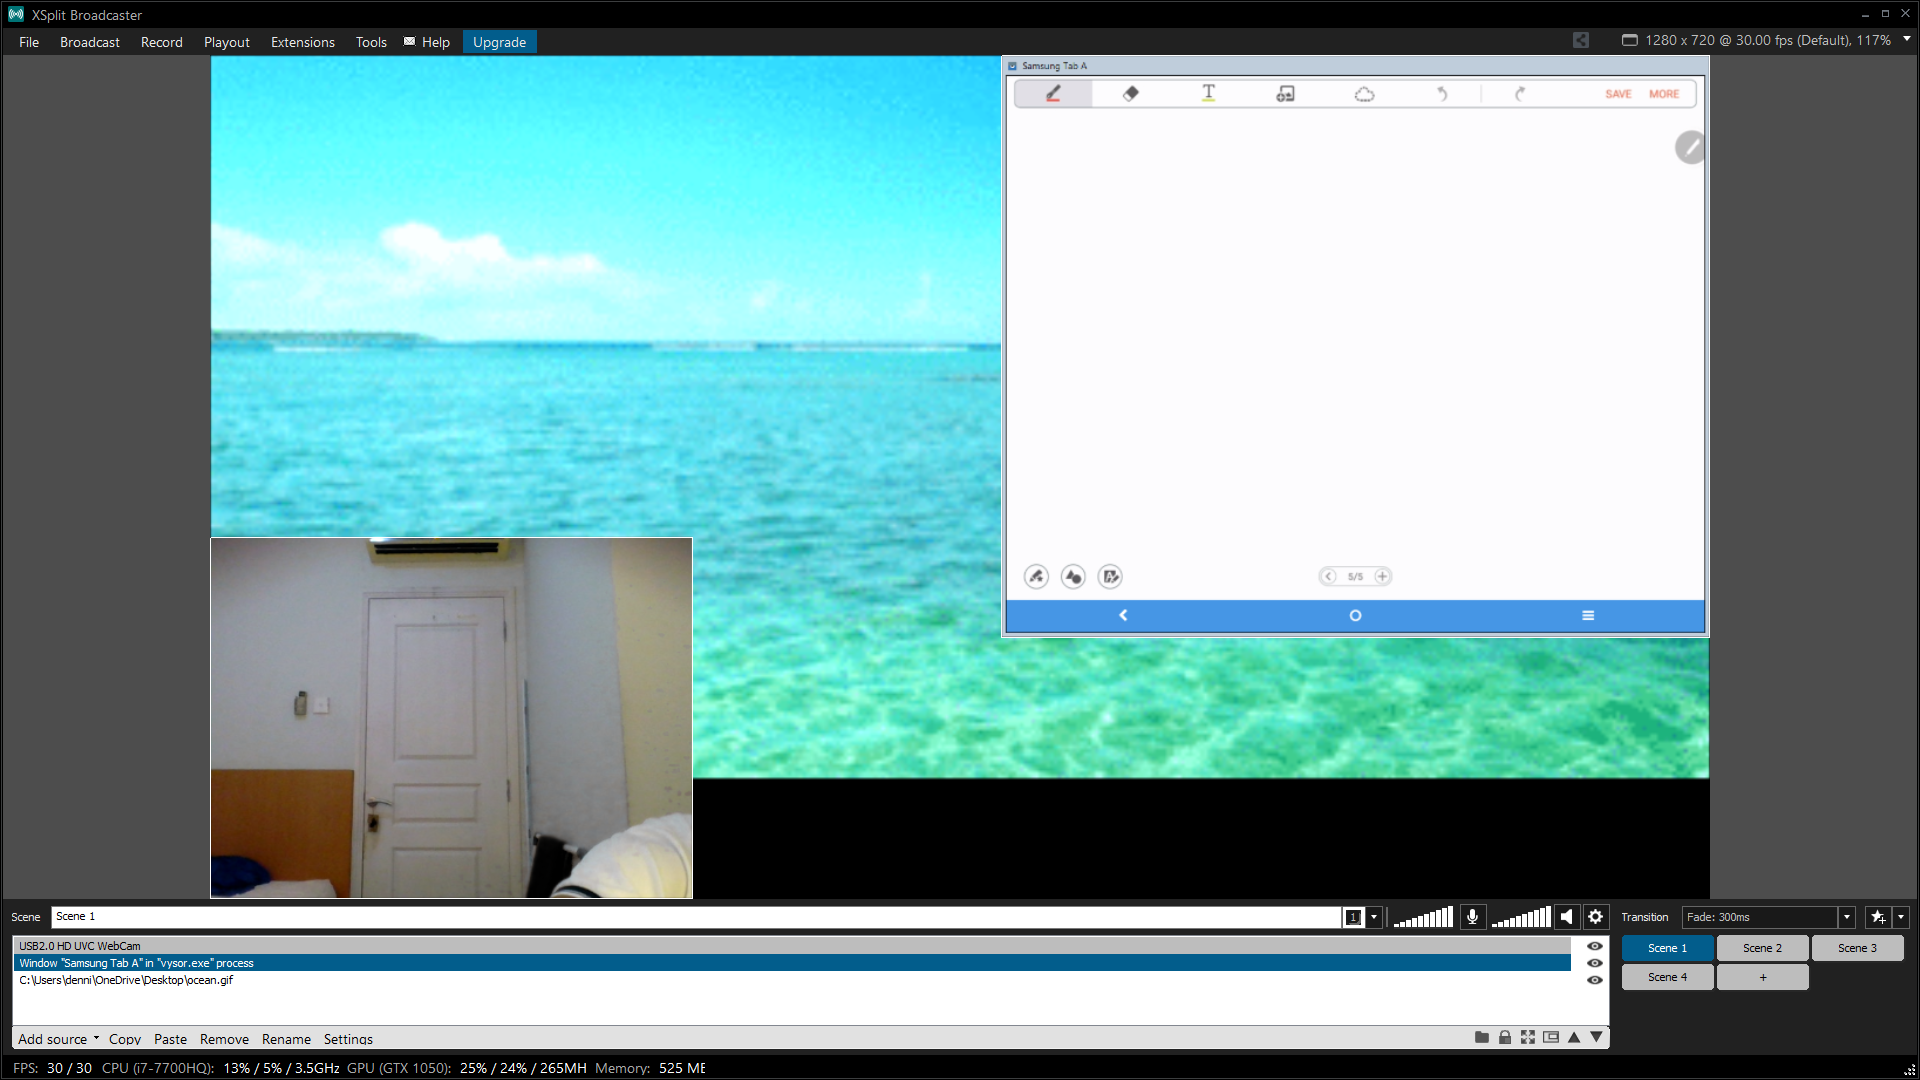Open the microphone audio settings icon
Screen dimensions: 1920x1080
click(x=1472, y=916)
